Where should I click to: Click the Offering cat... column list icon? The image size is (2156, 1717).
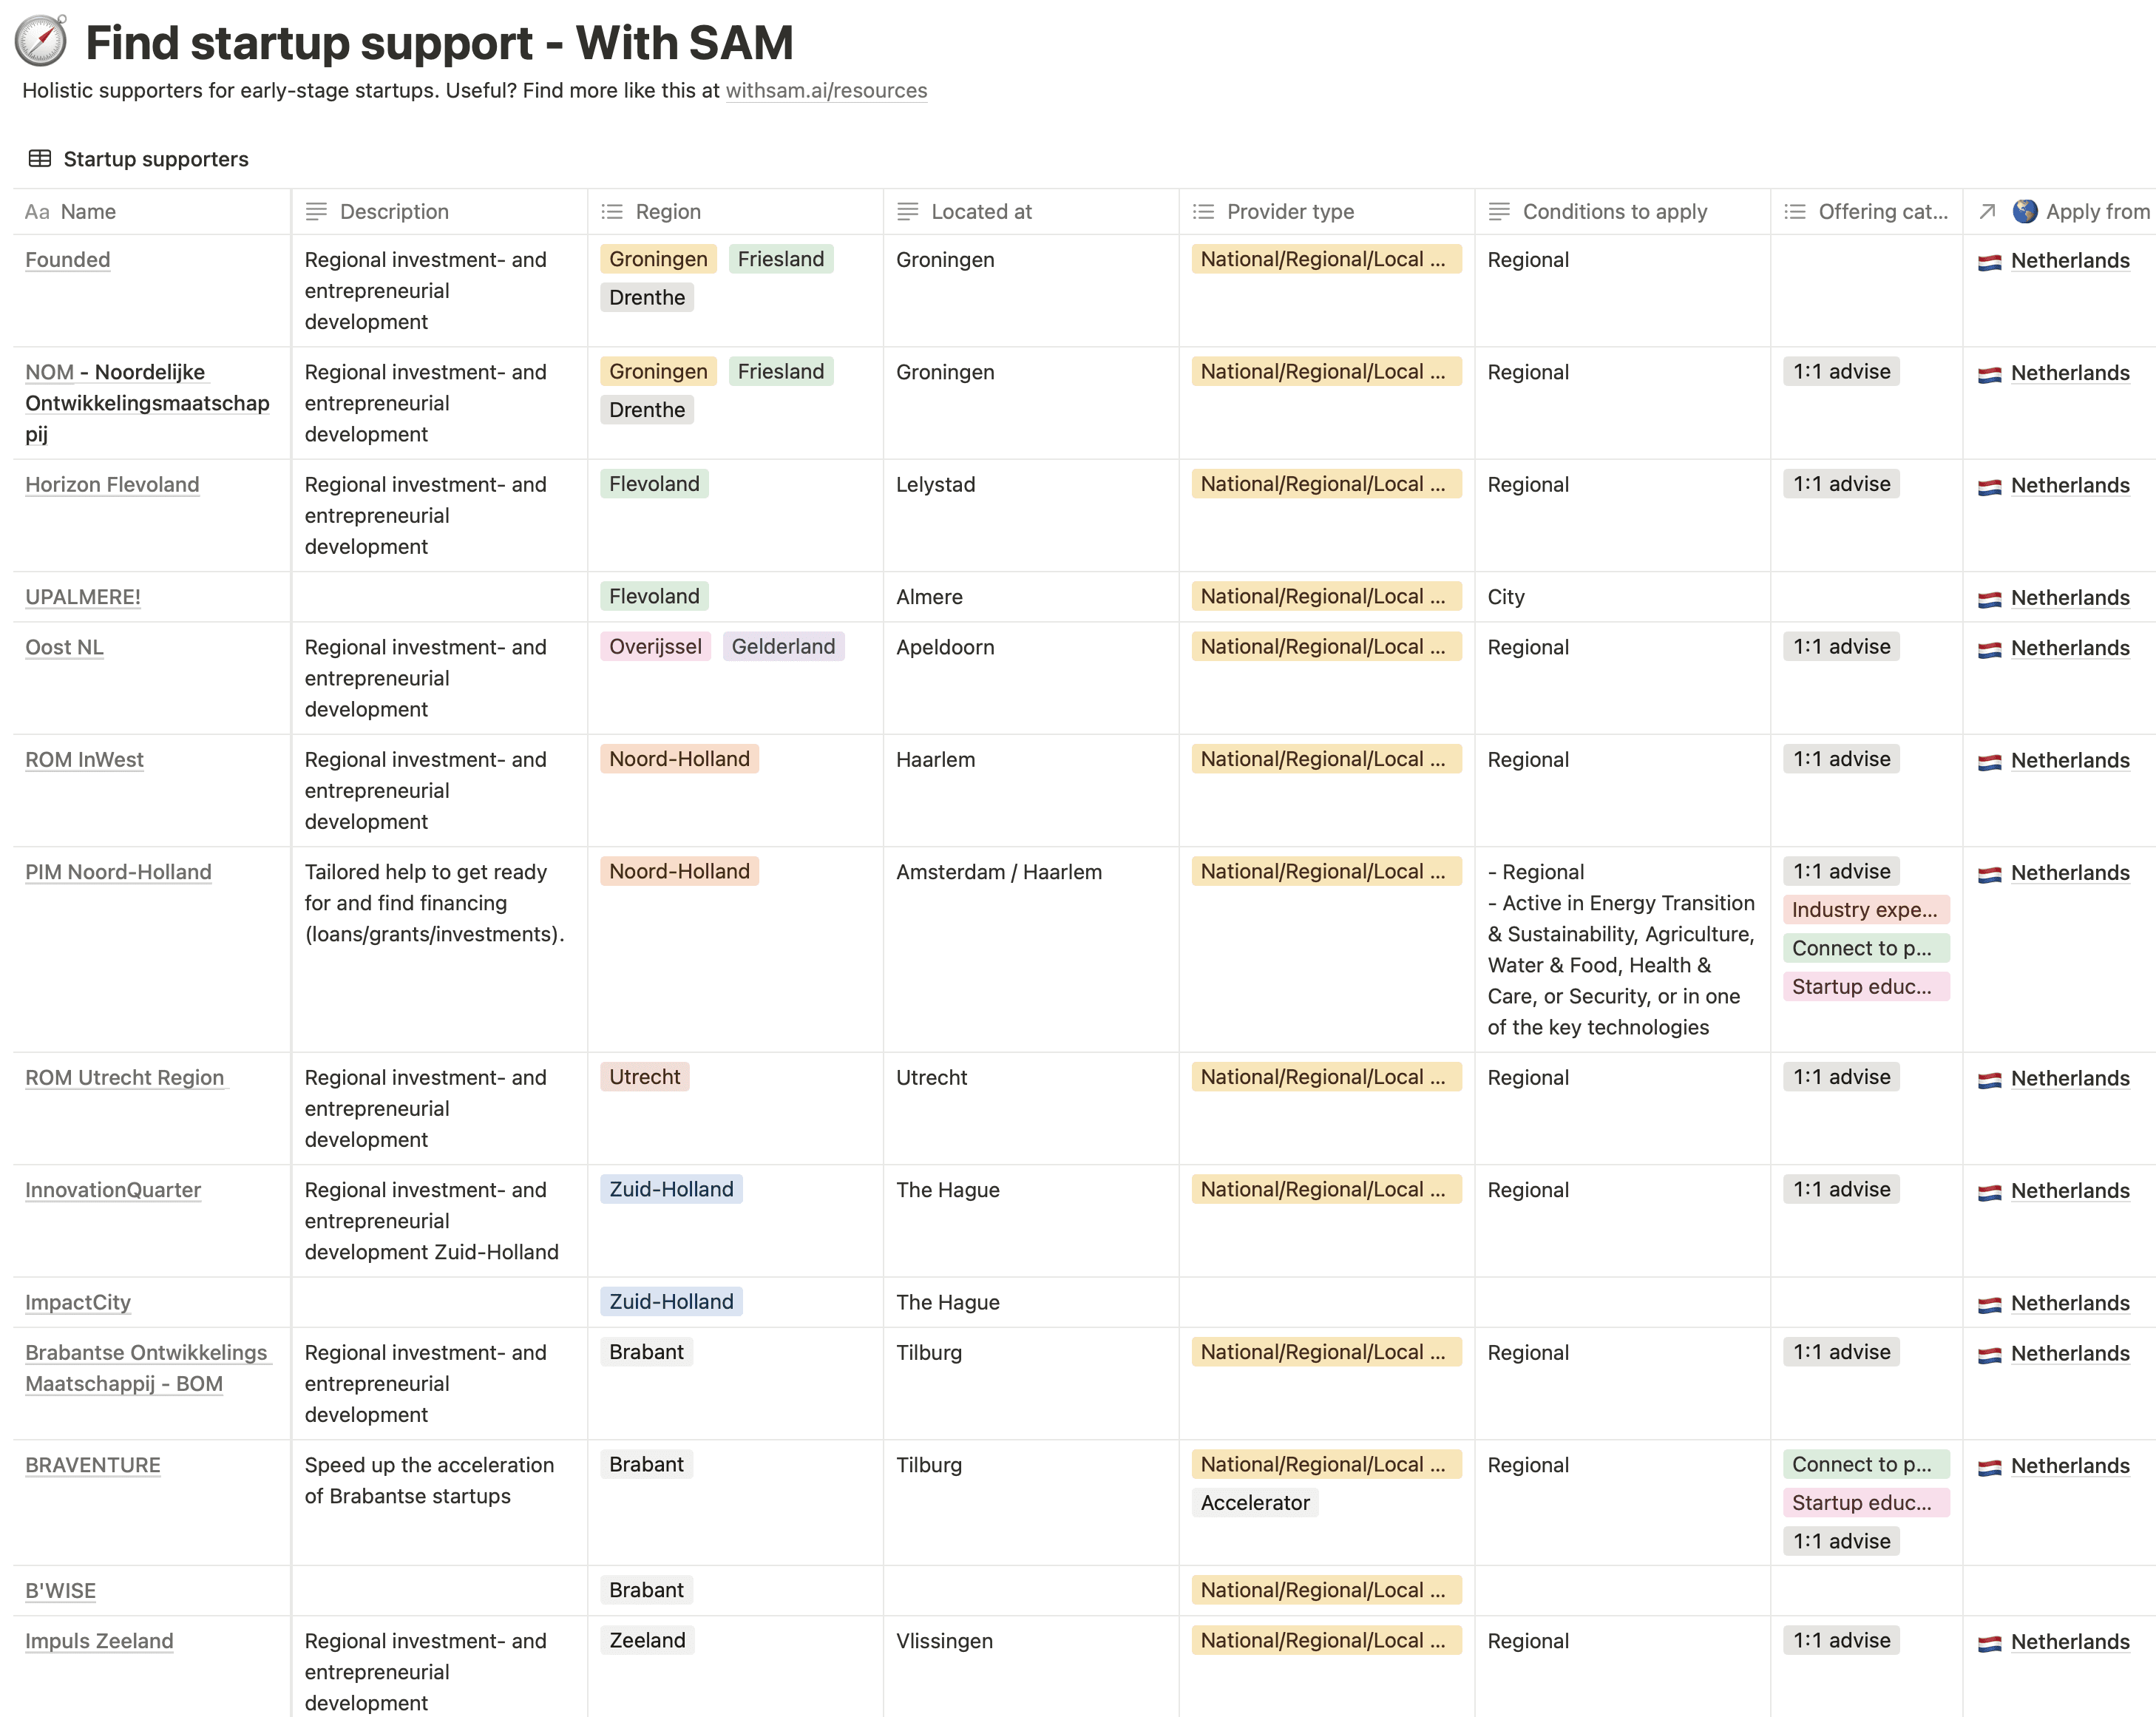click(1795, 211)
